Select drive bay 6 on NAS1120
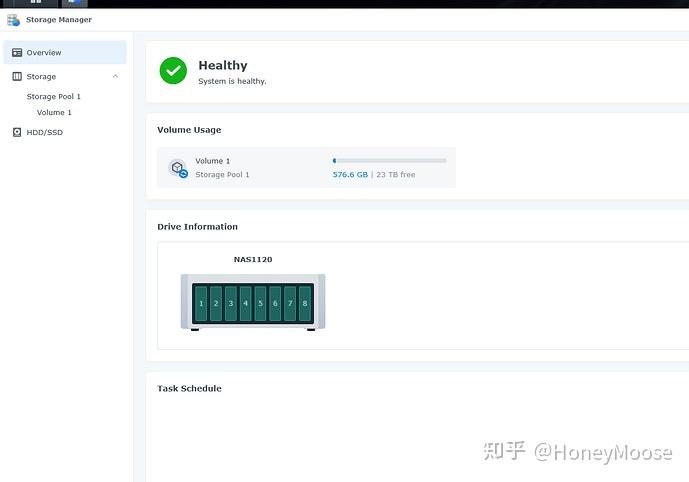Image resolution: width=689 pixels, height=482 pixels. (275, 303)
